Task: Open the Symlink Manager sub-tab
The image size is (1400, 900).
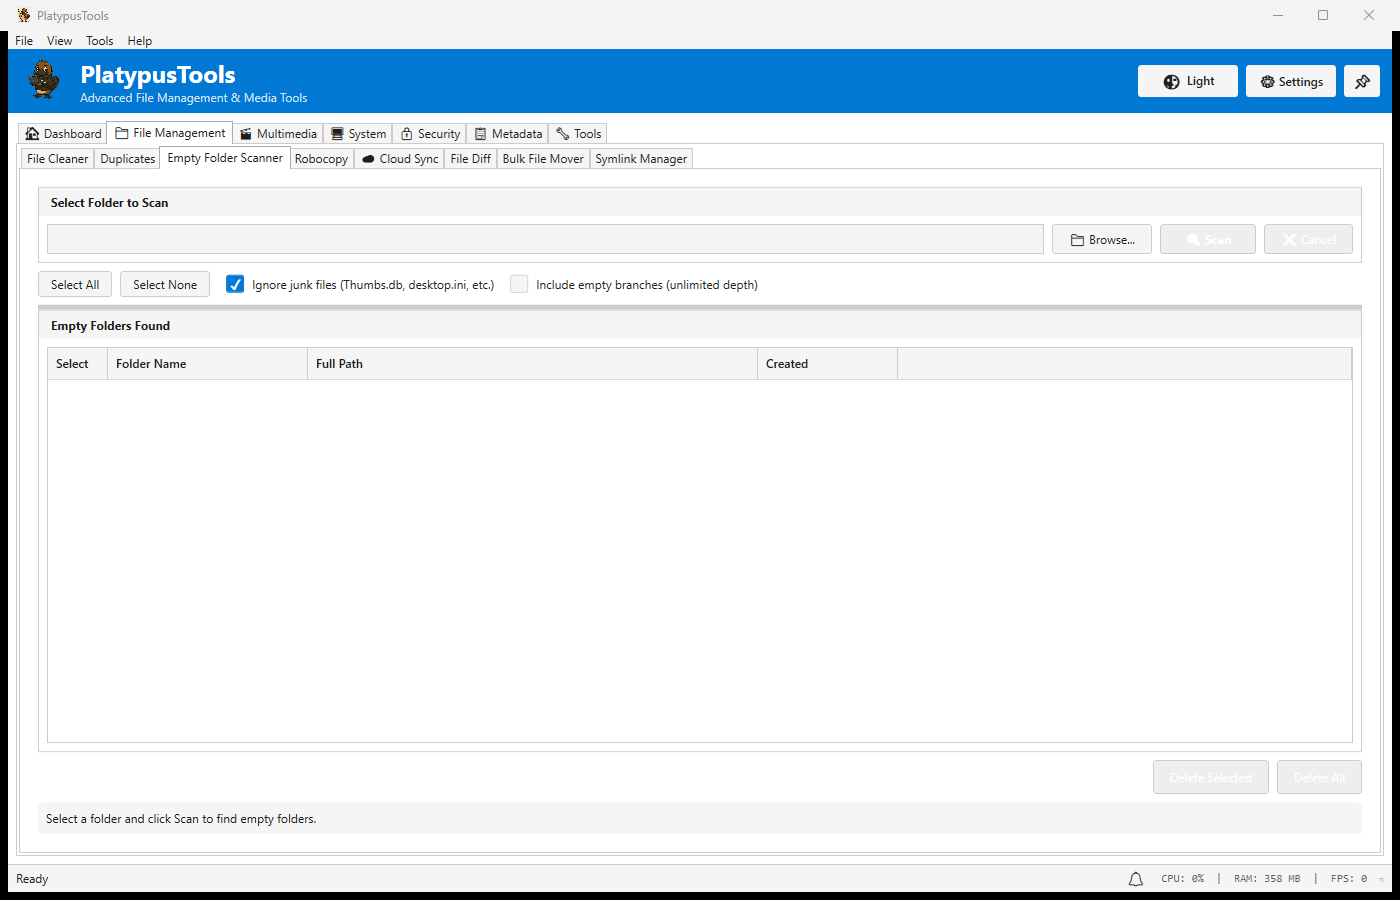Action: coord(641,159)
